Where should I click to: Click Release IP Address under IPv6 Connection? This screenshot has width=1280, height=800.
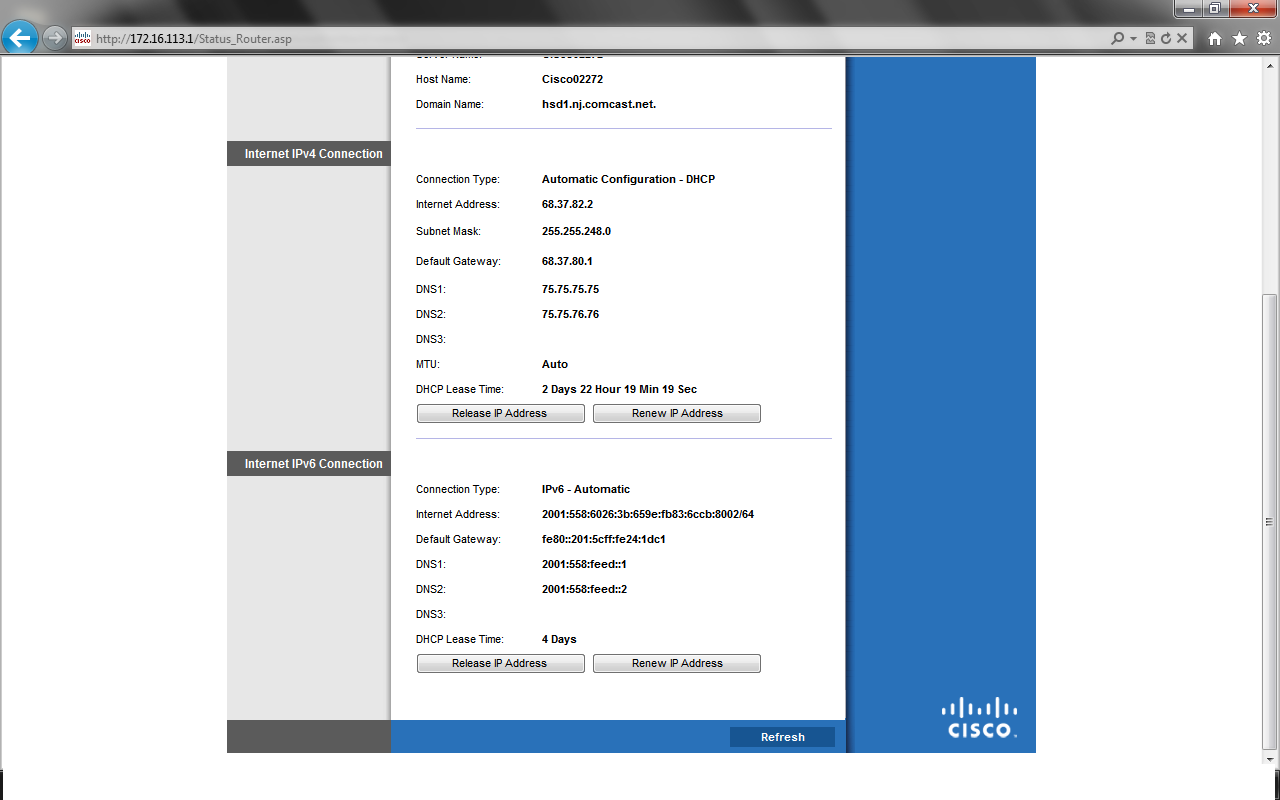(x=500, y=663)
